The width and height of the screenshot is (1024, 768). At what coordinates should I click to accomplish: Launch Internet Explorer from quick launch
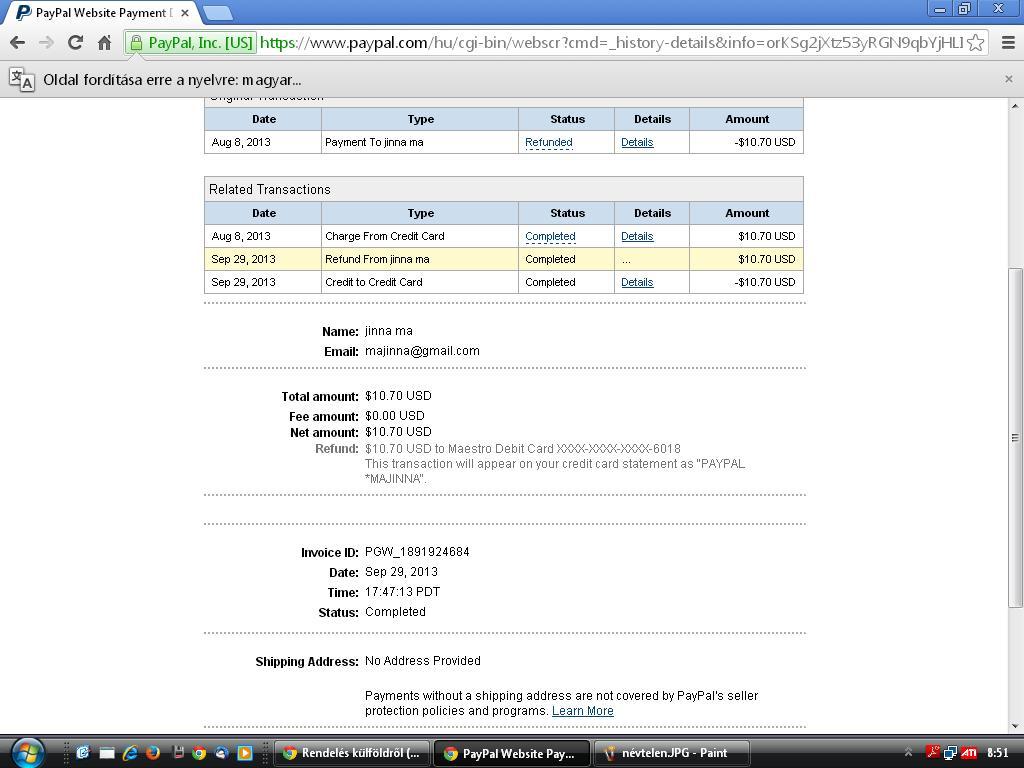coord(129,753)
